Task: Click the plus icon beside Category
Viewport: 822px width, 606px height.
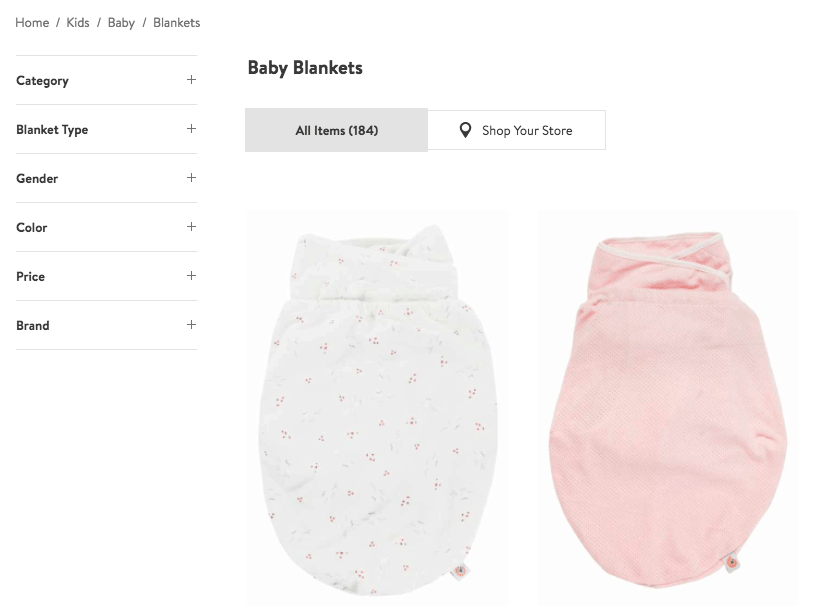Action: 191,80
